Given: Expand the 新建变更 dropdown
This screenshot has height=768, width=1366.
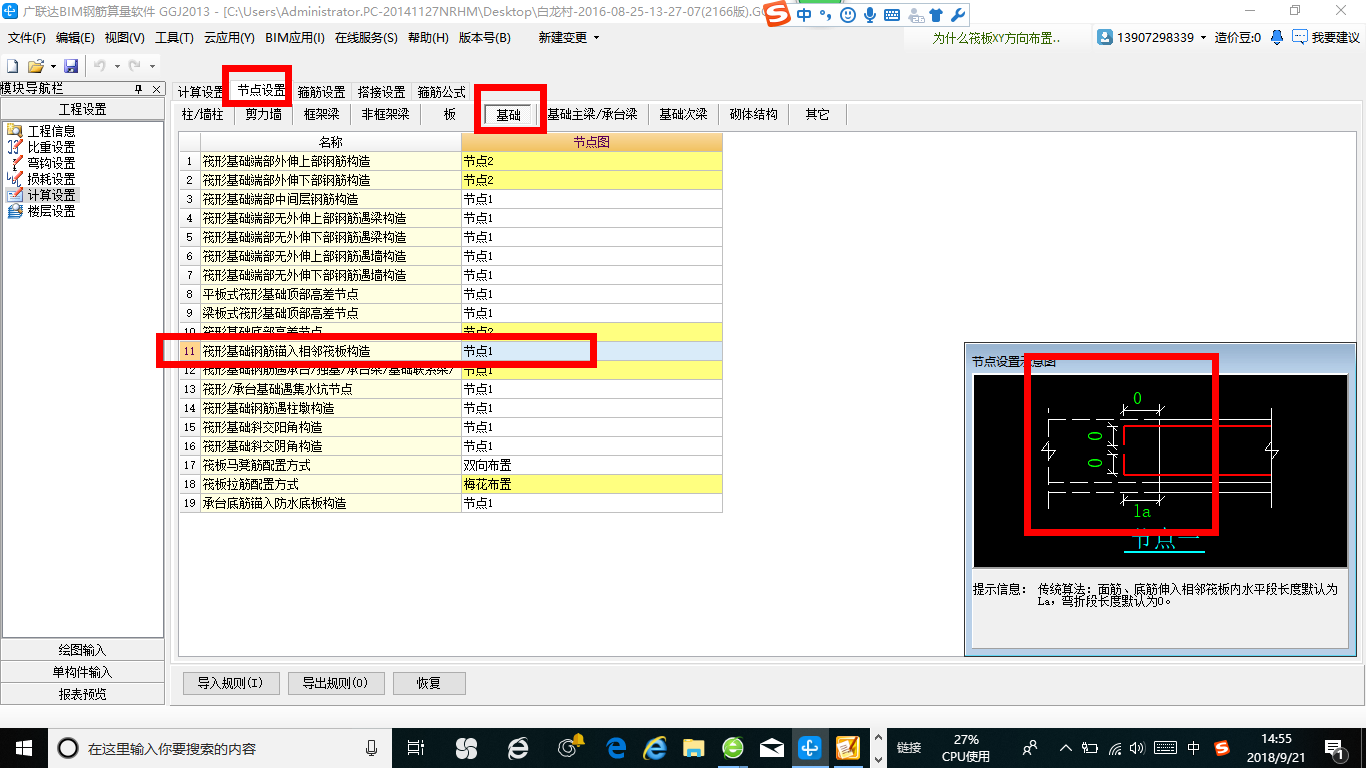Looking at the screenshot, I should (x=596, y=38).
